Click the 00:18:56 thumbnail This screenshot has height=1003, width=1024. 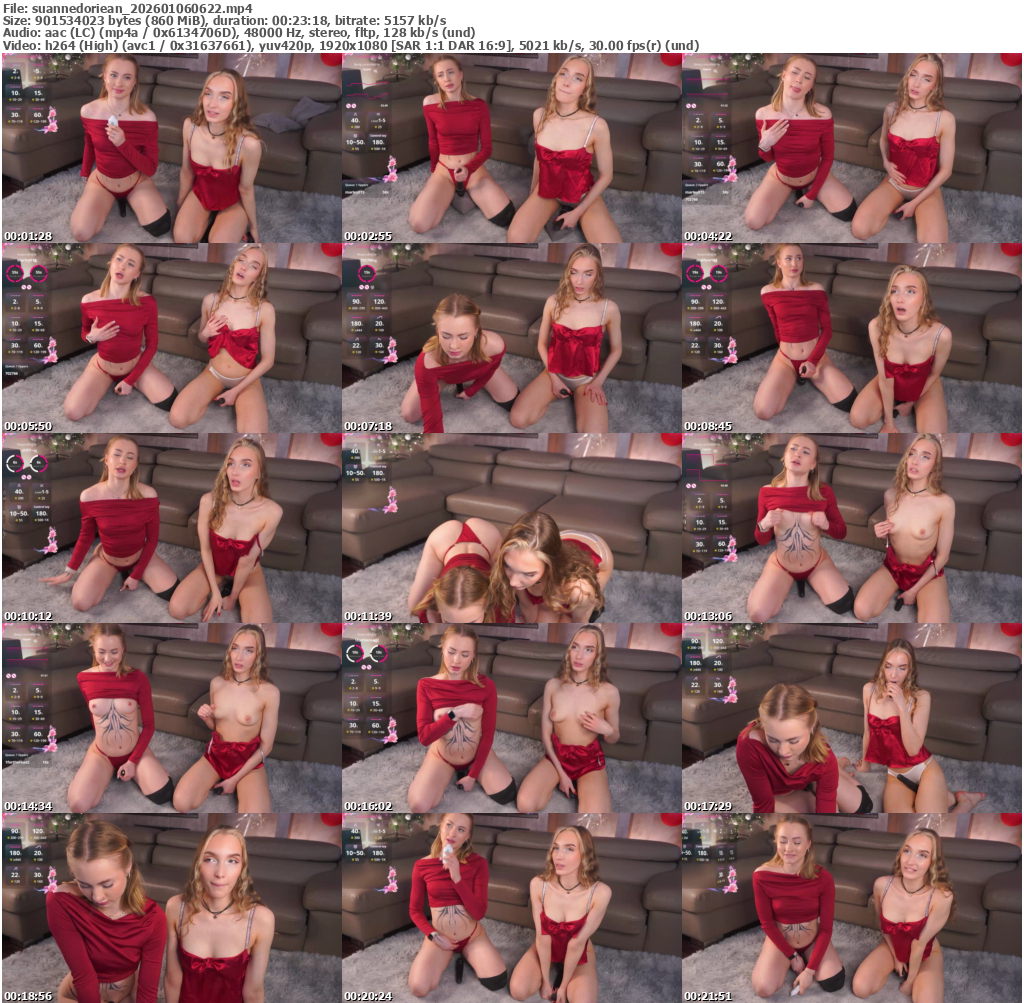171,908
